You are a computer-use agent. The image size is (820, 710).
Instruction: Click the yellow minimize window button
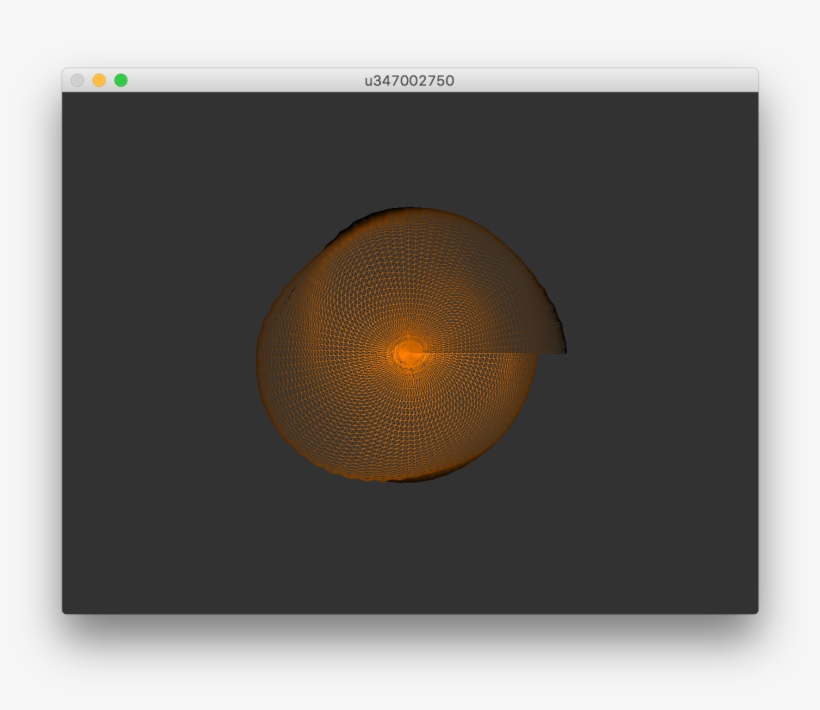99,79
